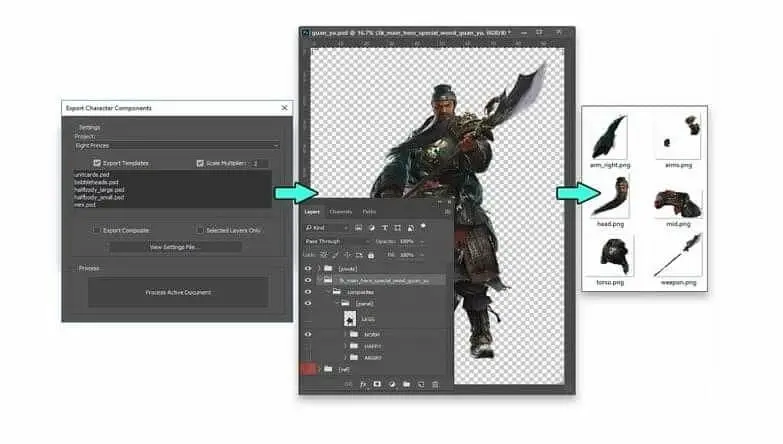Open the Project dropdown in export dialog
783x444 pixels.
click(x=177, y=145)
